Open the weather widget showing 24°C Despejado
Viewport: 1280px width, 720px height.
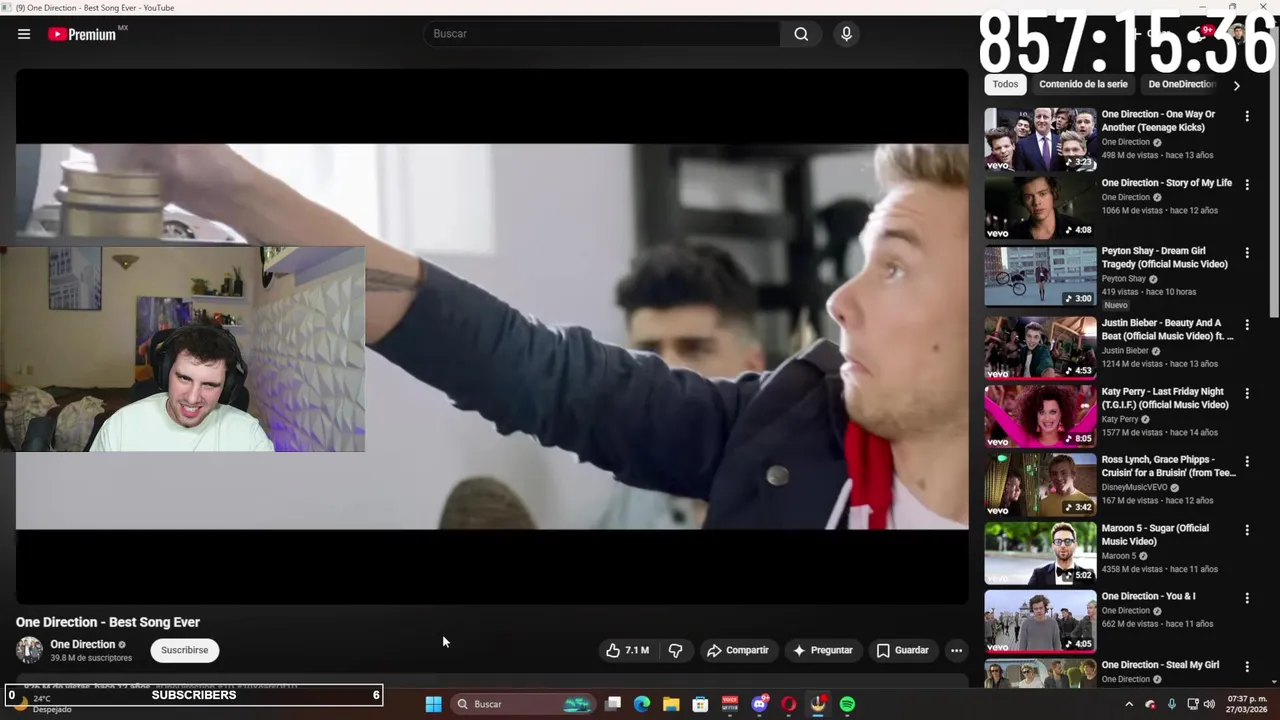click(45, 704)
